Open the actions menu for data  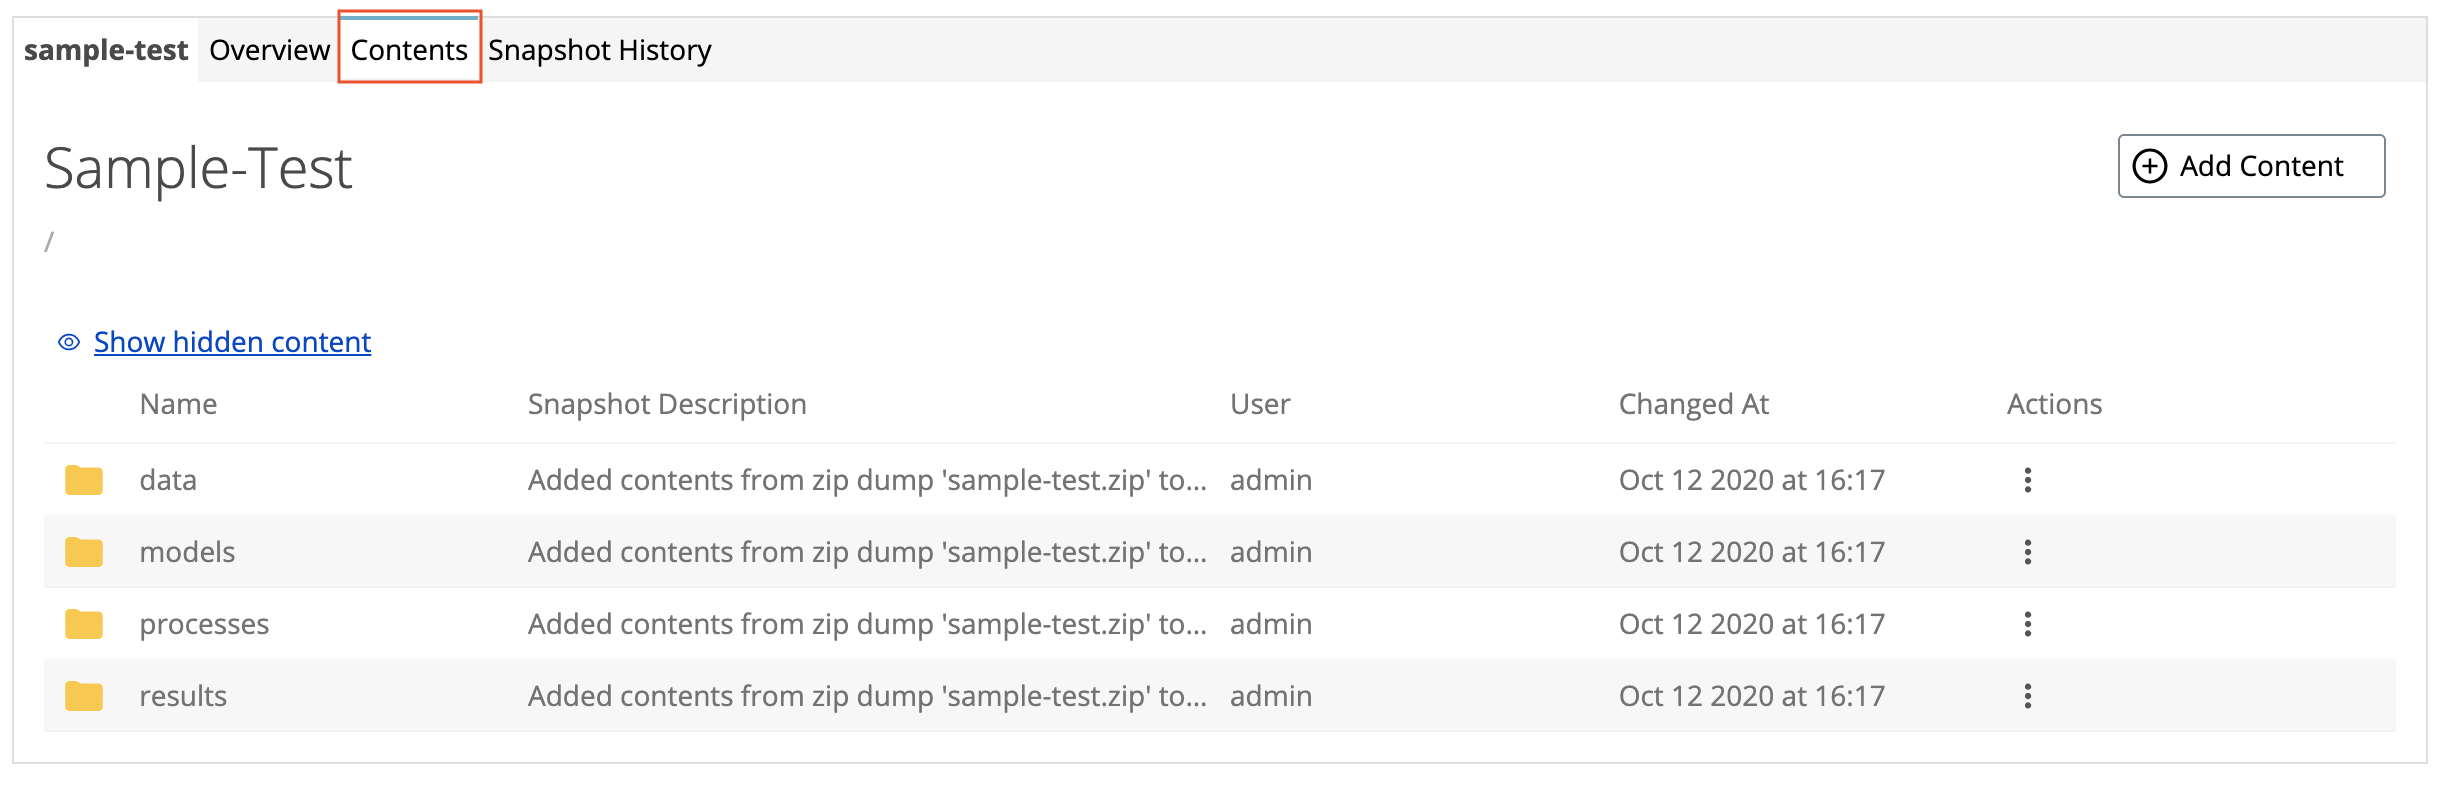(x=2028, y=480)
